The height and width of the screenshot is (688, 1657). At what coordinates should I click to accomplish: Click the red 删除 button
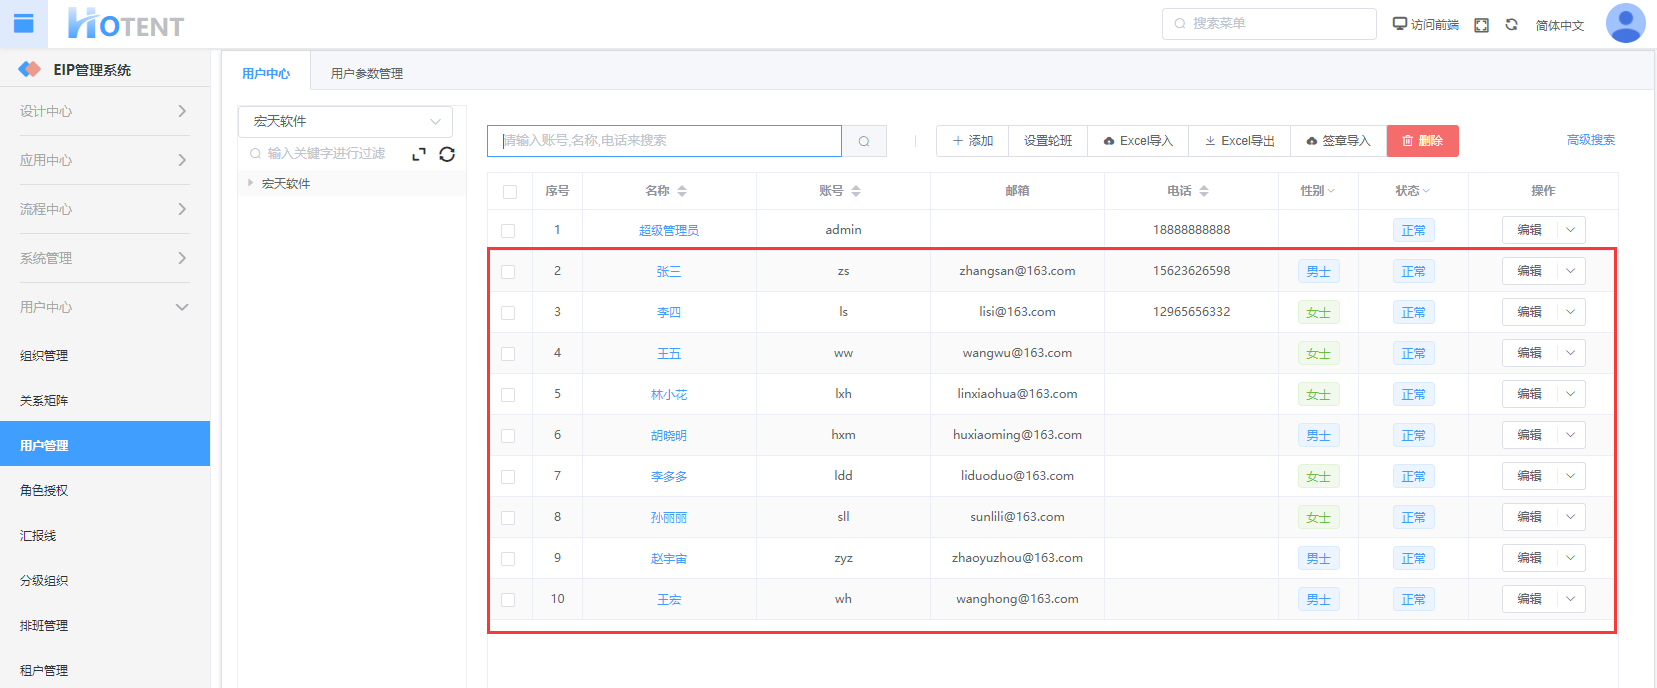tap(1422, 141)
